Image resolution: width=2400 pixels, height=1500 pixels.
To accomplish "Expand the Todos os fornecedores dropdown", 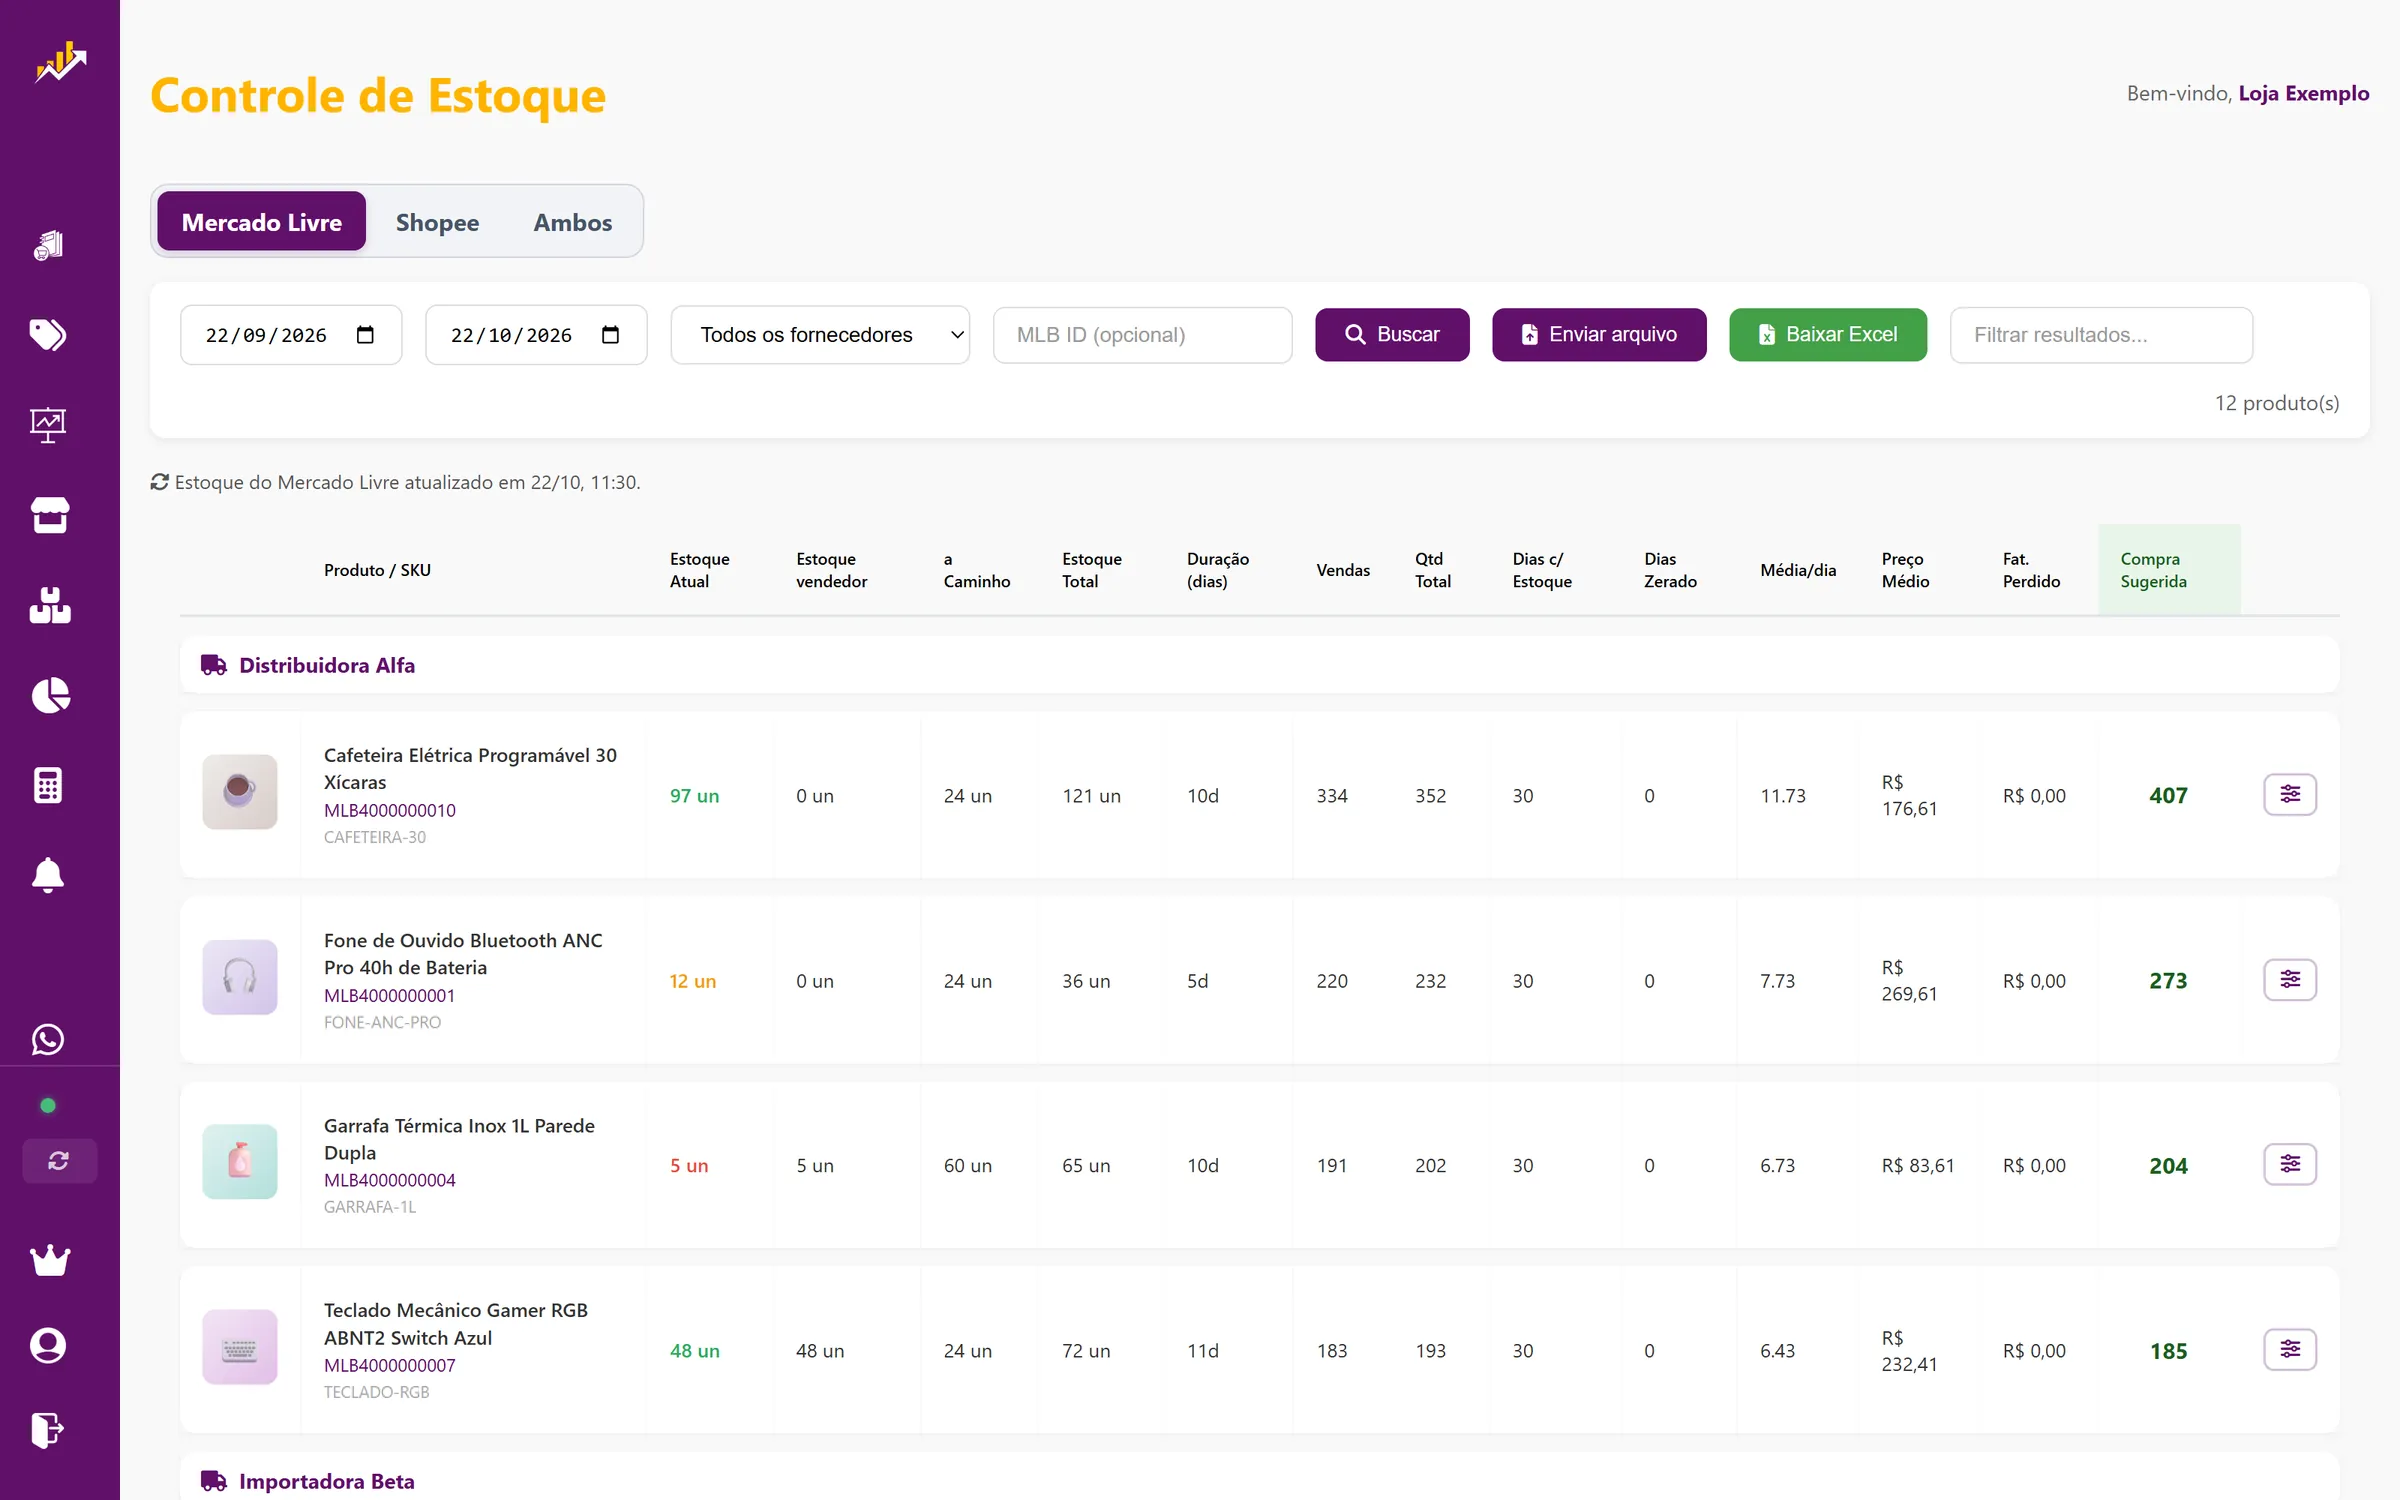I will 820,335.
